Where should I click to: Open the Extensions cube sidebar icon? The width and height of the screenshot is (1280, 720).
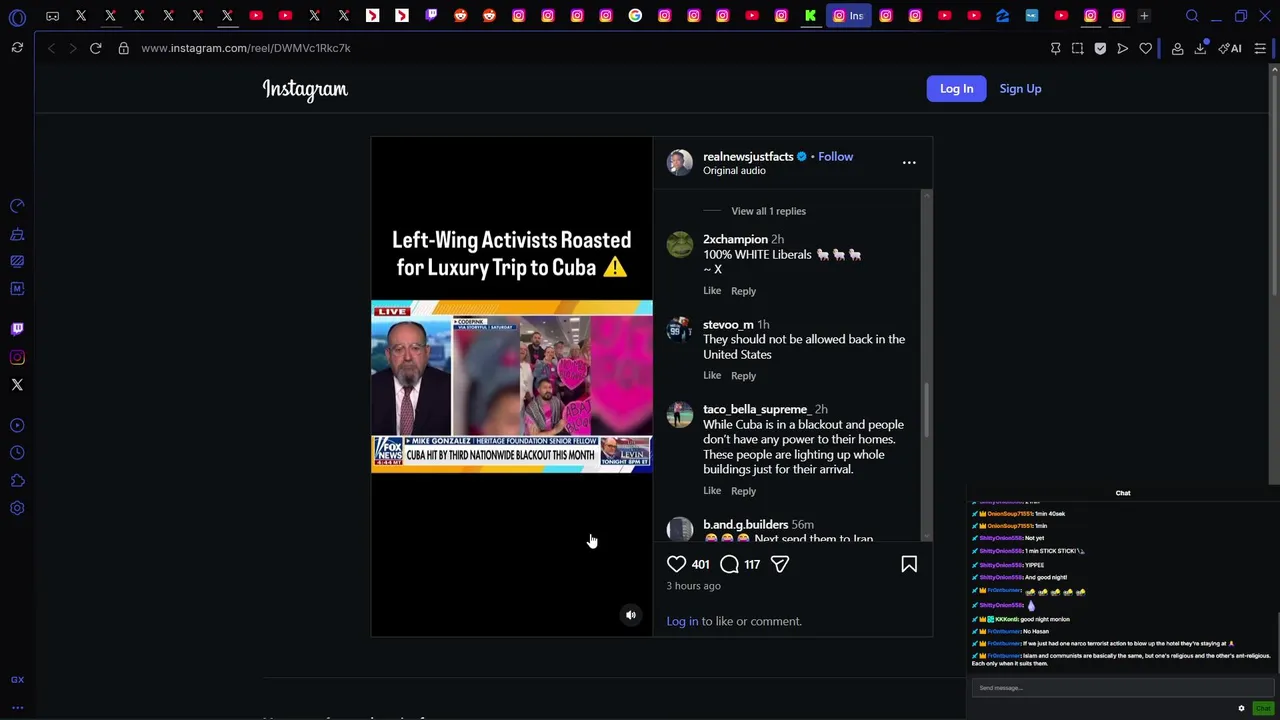(17, 481)
